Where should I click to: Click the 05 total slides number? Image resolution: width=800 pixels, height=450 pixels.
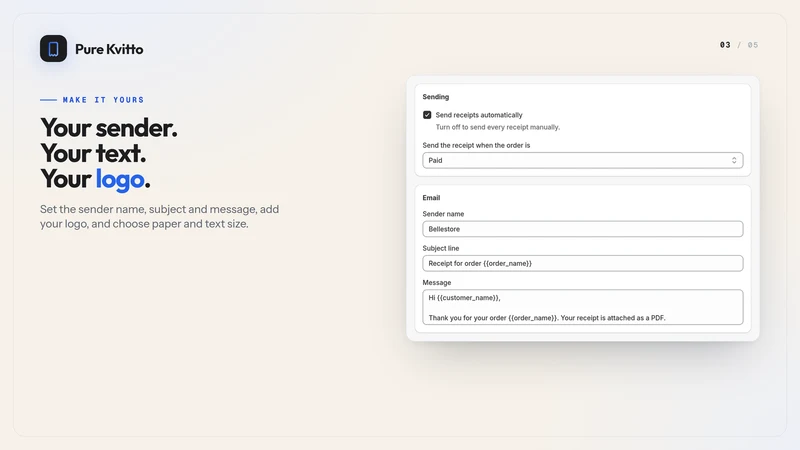pyautogui.click(x=753, y=45)
